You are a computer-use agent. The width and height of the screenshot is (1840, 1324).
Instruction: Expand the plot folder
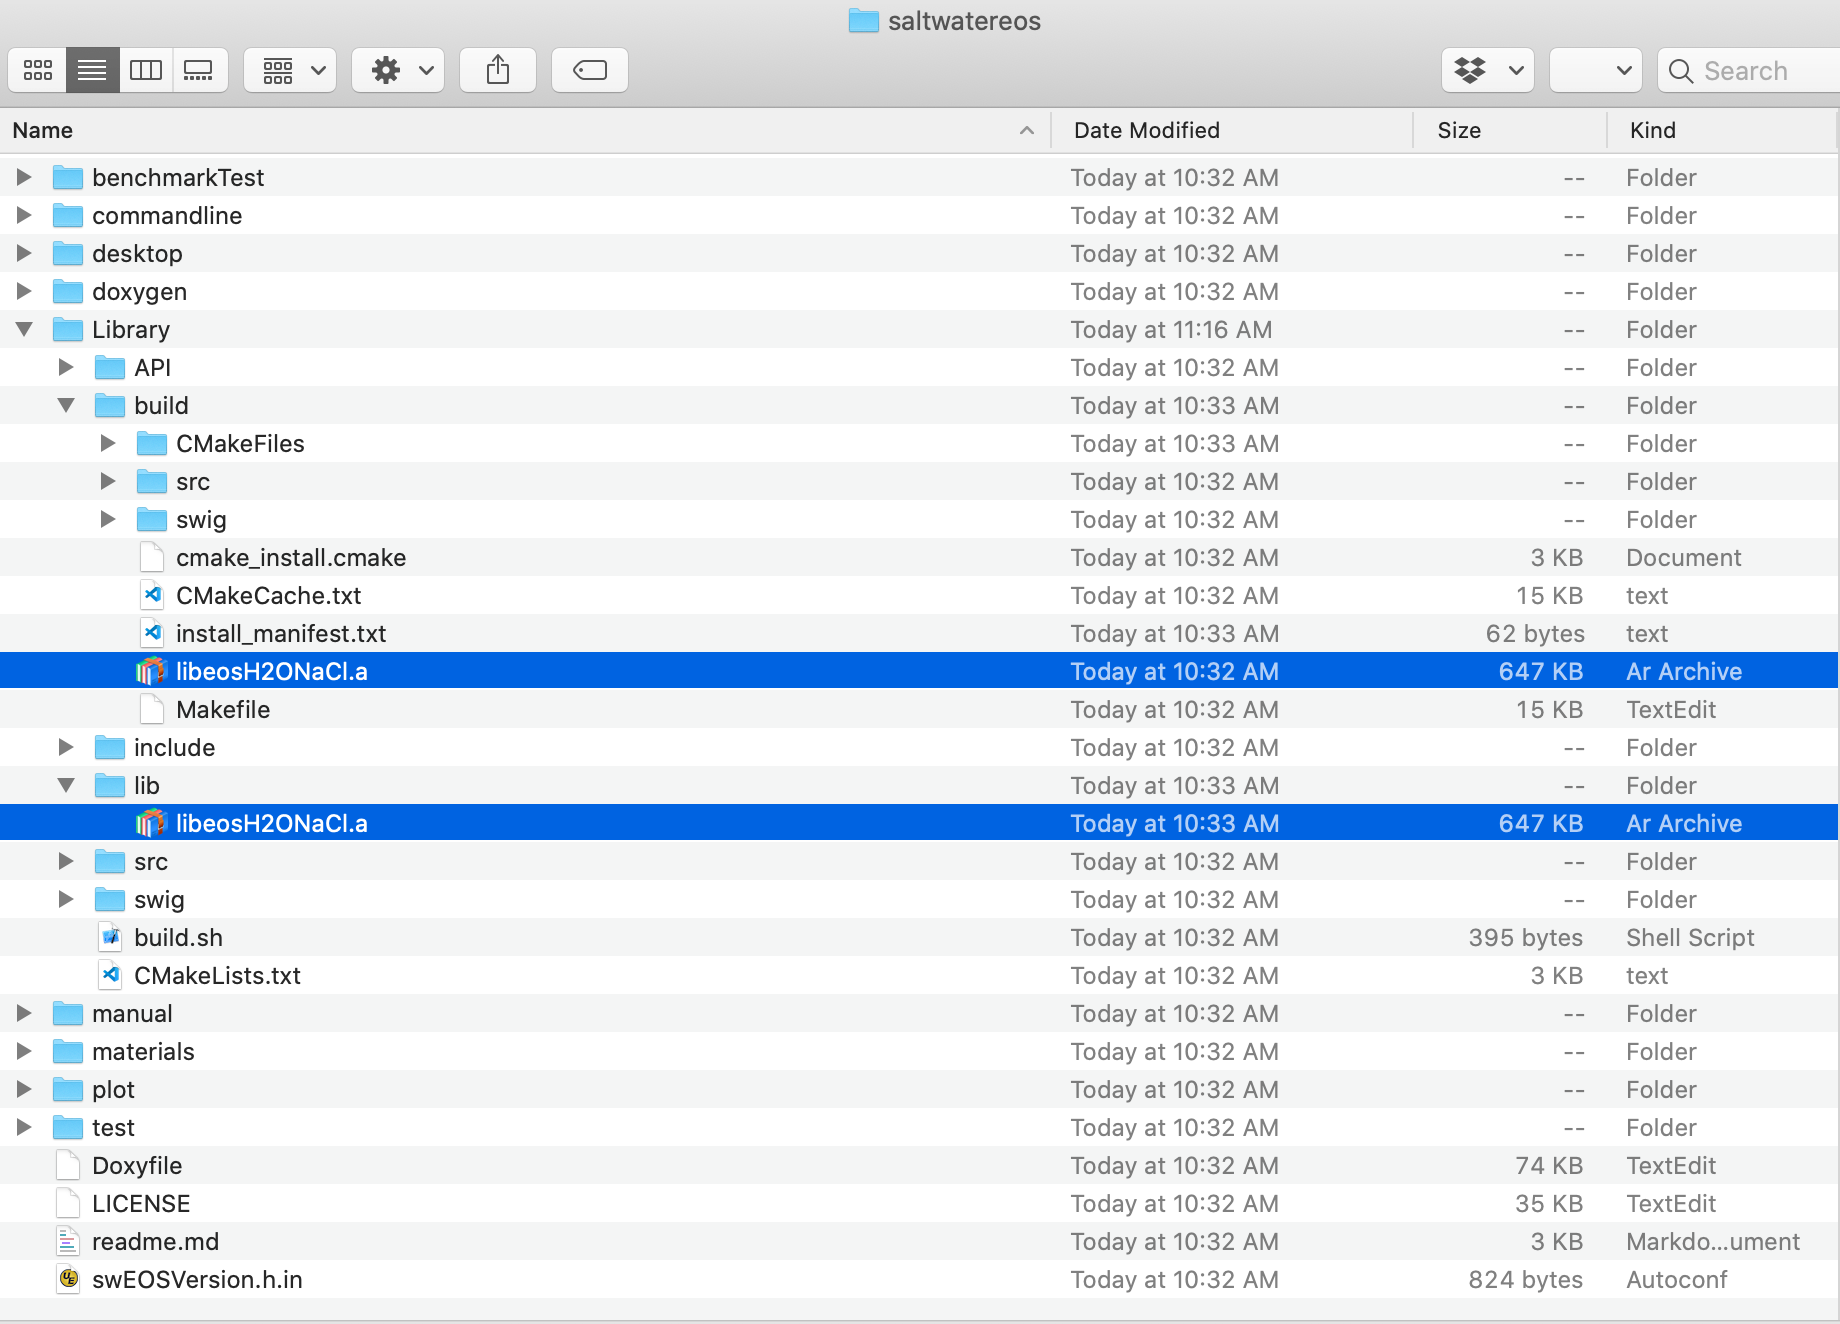(24, 1089)
